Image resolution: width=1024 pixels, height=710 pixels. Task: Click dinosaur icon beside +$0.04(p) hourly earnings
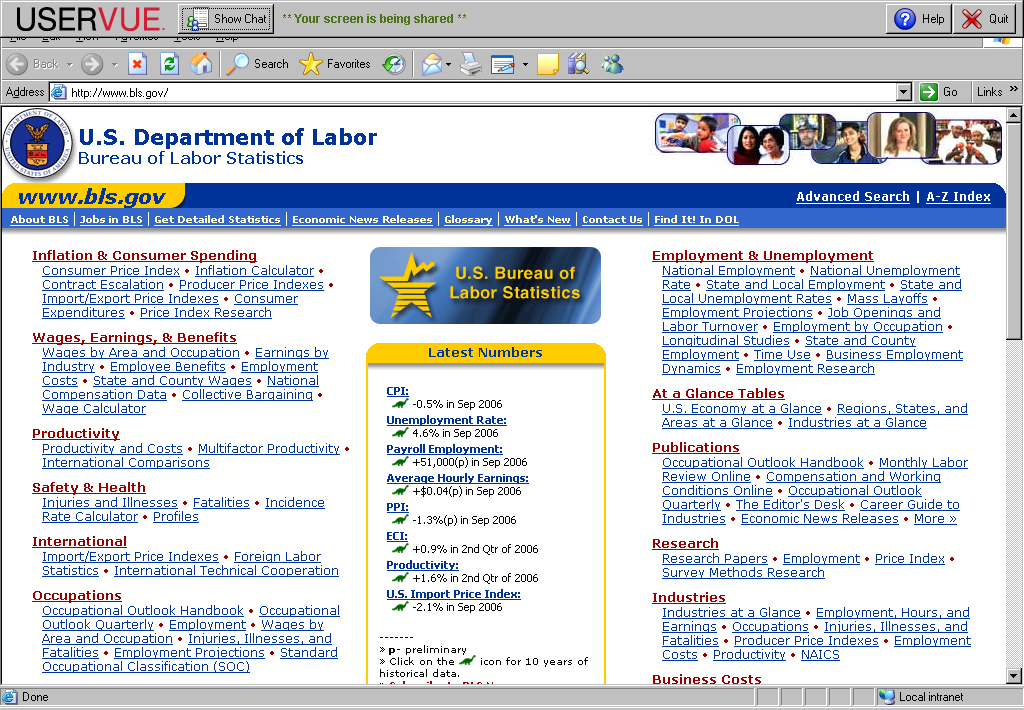click(400, 491)
